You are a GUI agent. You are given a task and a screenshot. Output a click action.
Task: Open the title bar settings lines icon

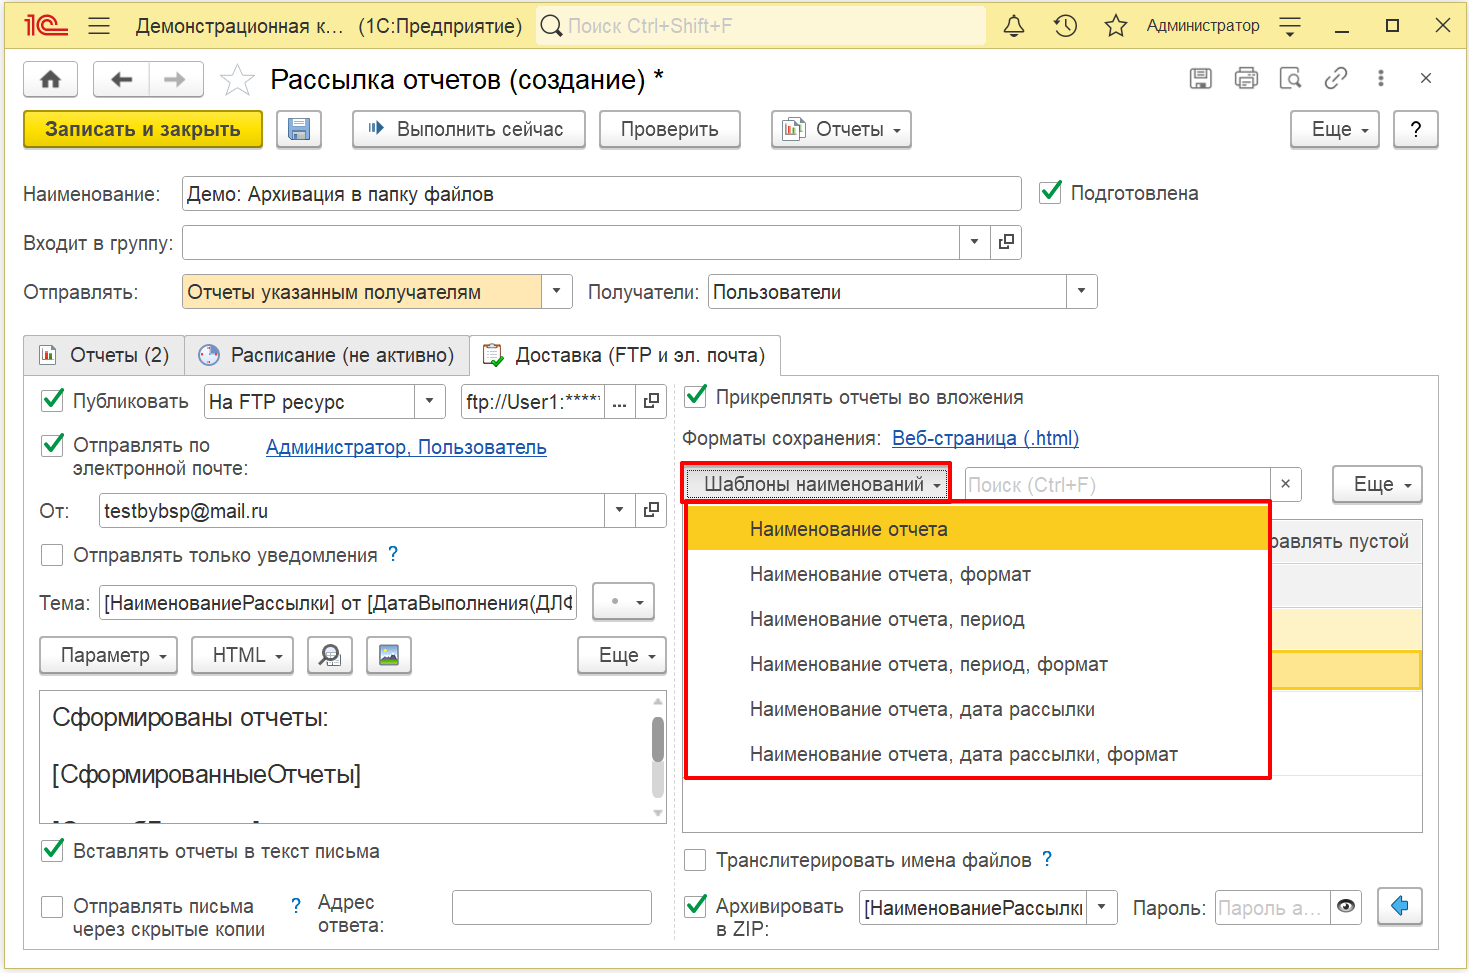point(1290,26)
